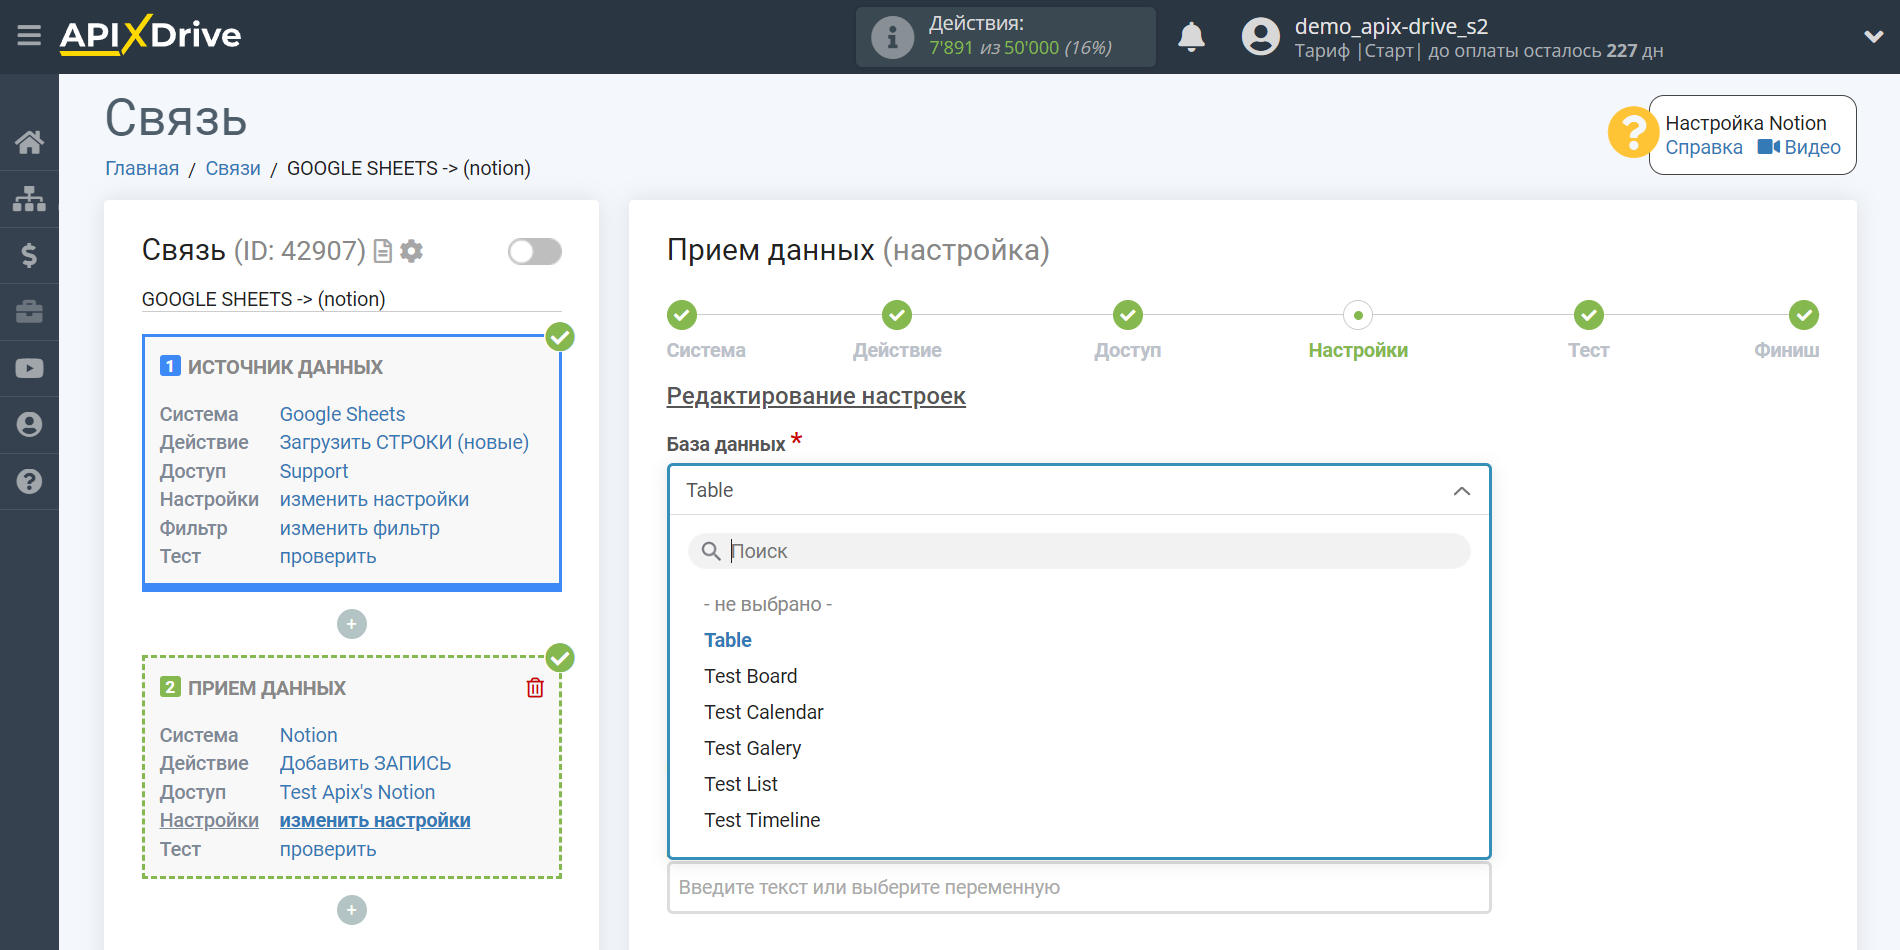Image resolution: width=1900 pixels, height=950 pixels.
Task: Add a block with the upper plus button
Action: [x=352, y=624]
